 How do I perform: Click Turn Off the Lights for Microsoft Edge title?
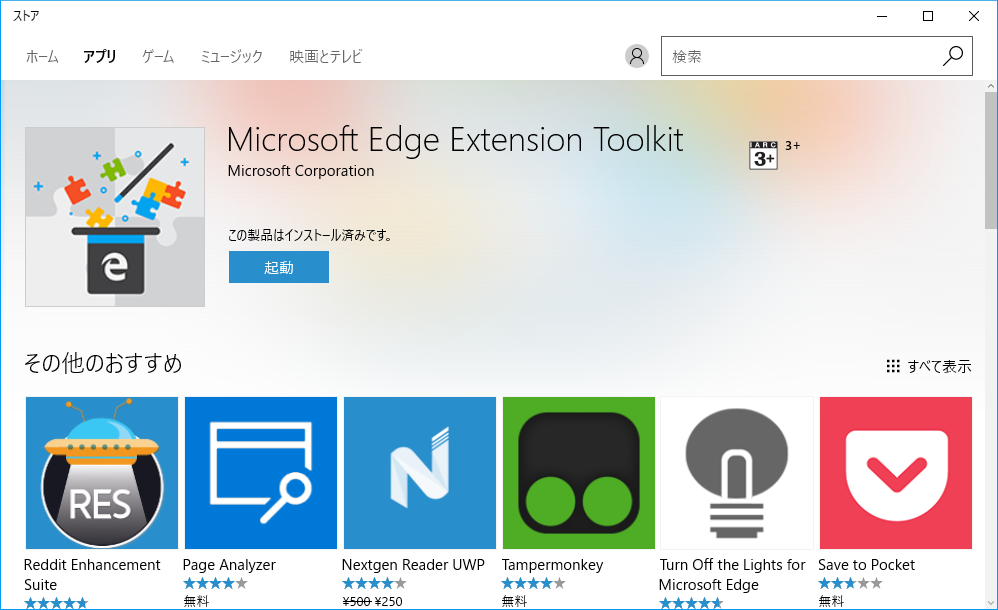(732, 574)
